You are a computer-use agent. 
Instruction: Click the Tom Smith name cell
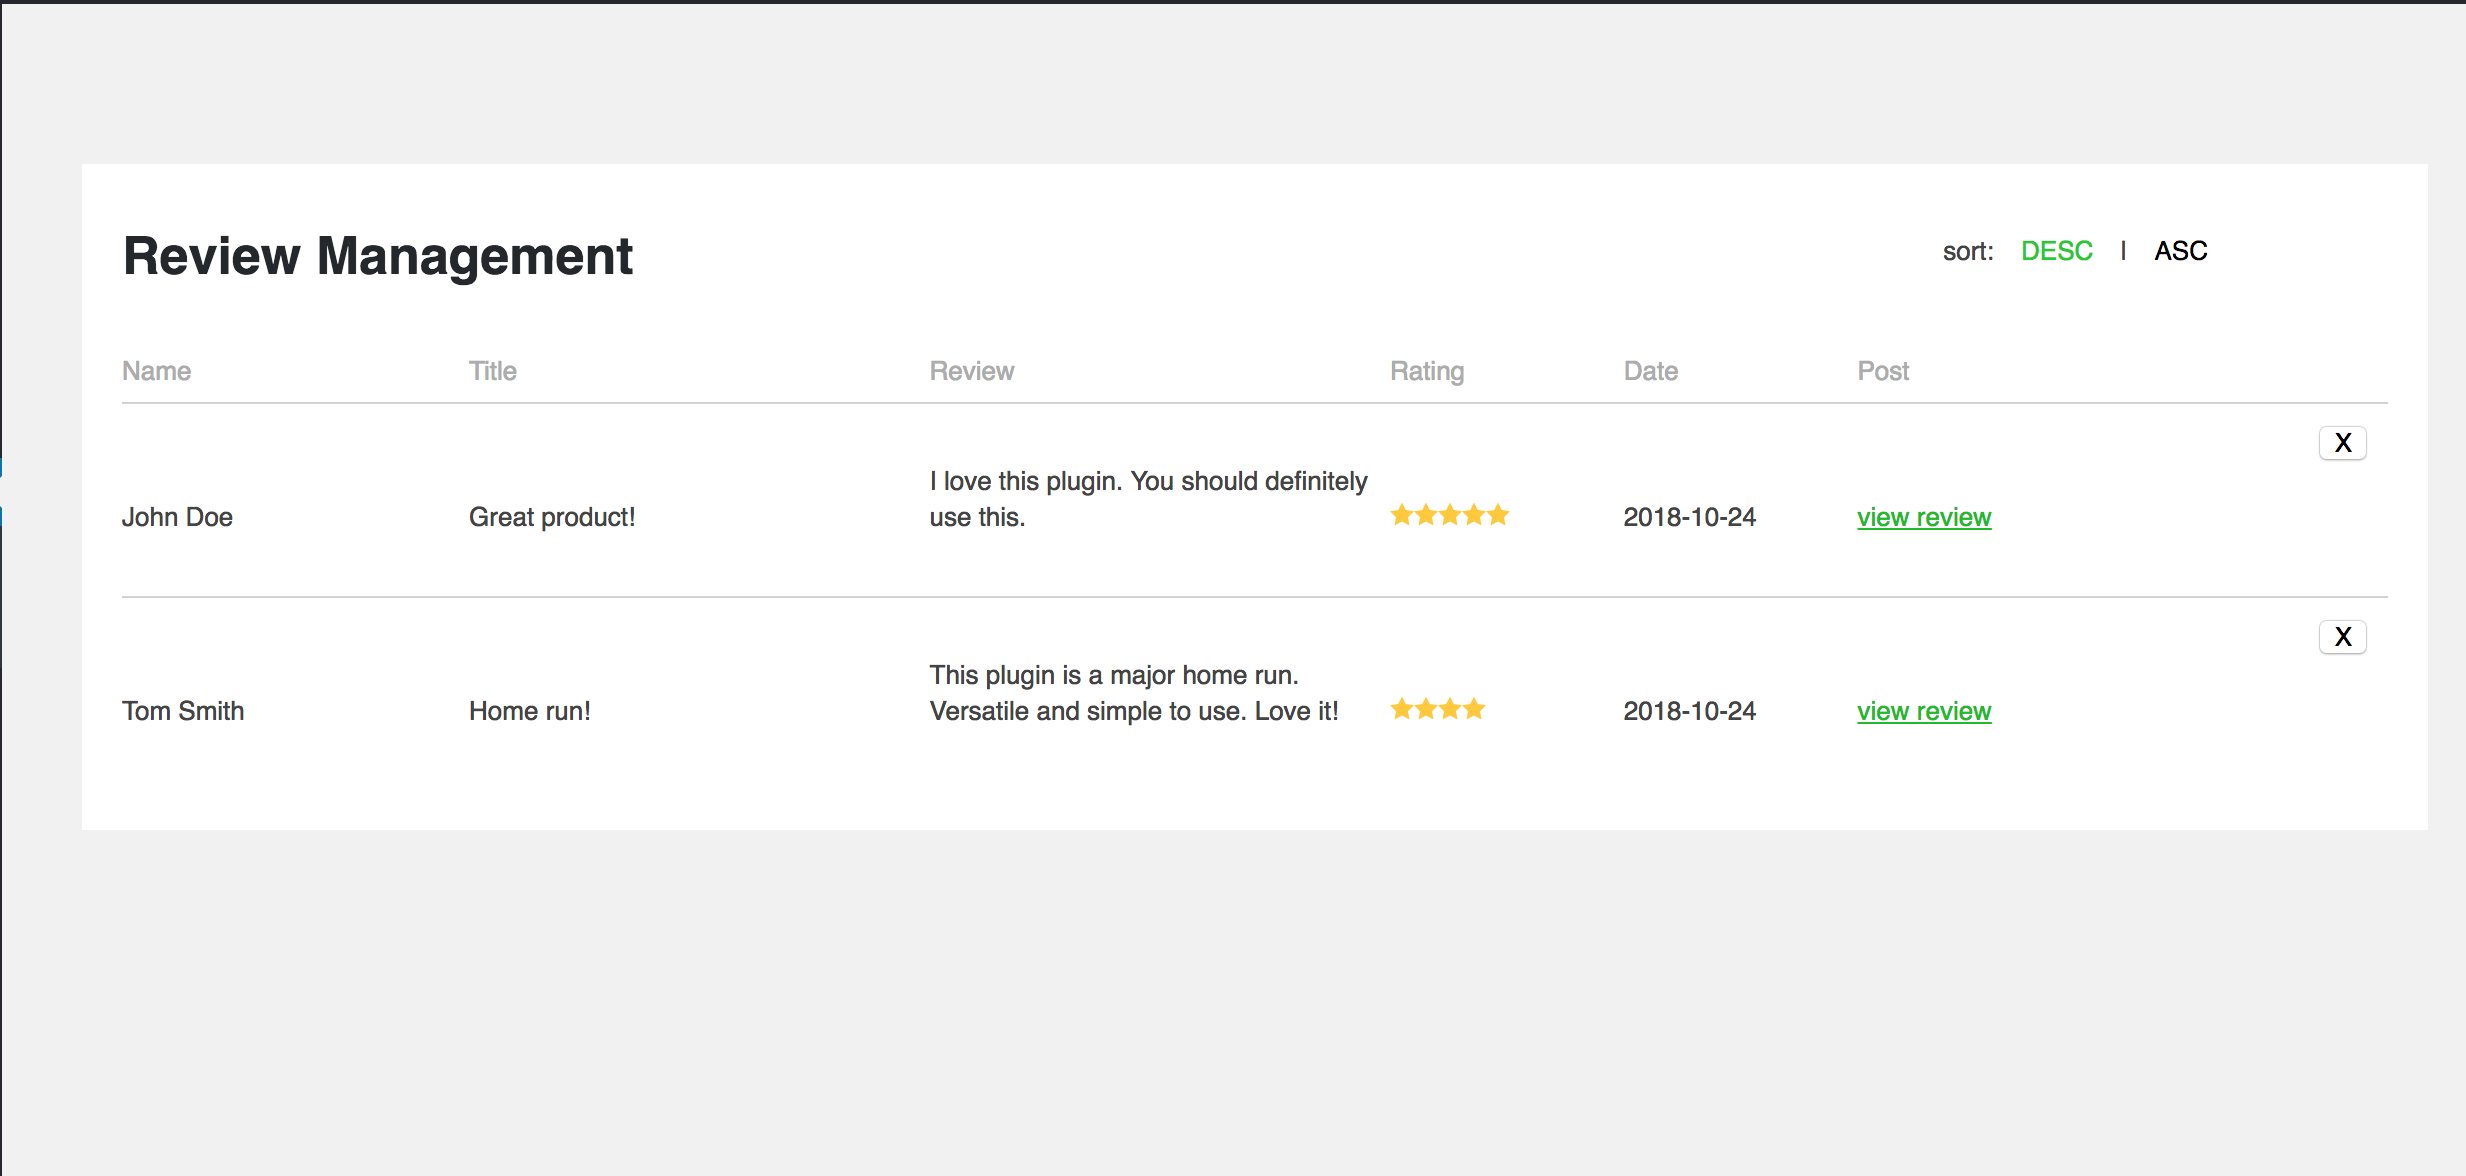(x=183, y=711)
